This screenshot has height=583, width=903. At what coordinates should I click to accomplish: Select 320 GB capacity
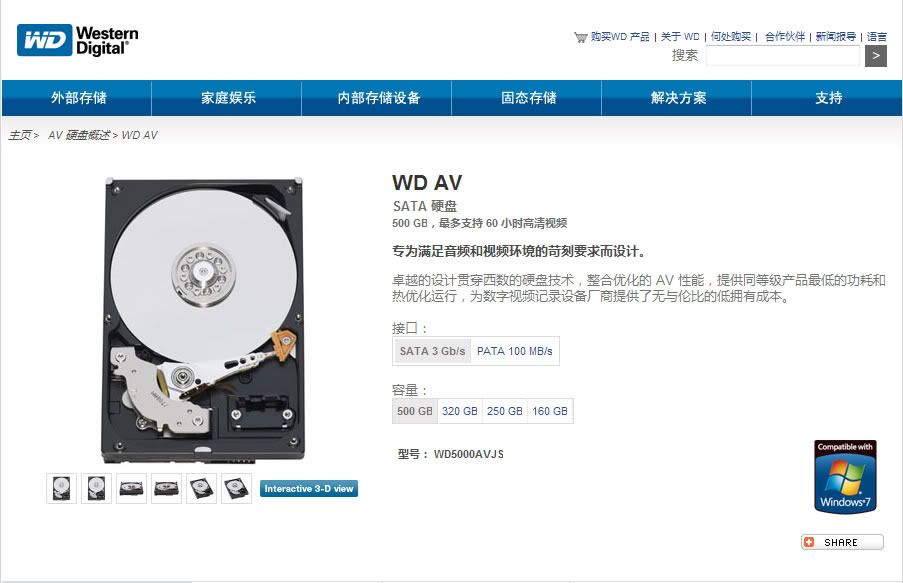(x=460, y=411)
